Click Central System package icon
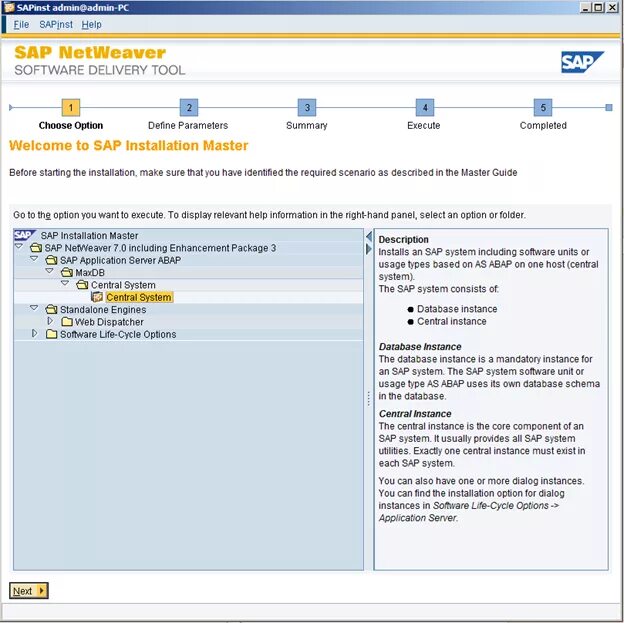 click(97, 297)
